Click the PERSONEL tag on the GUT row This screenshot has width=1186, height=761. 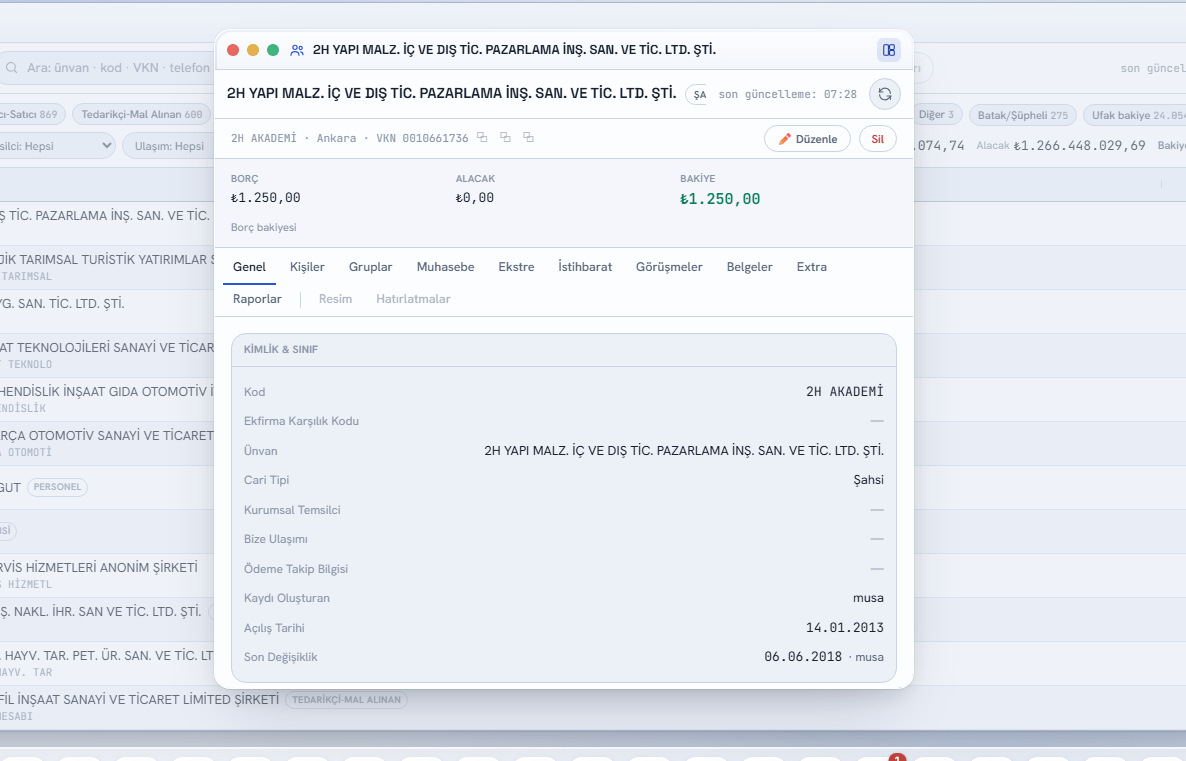click(x=57, y=487)
